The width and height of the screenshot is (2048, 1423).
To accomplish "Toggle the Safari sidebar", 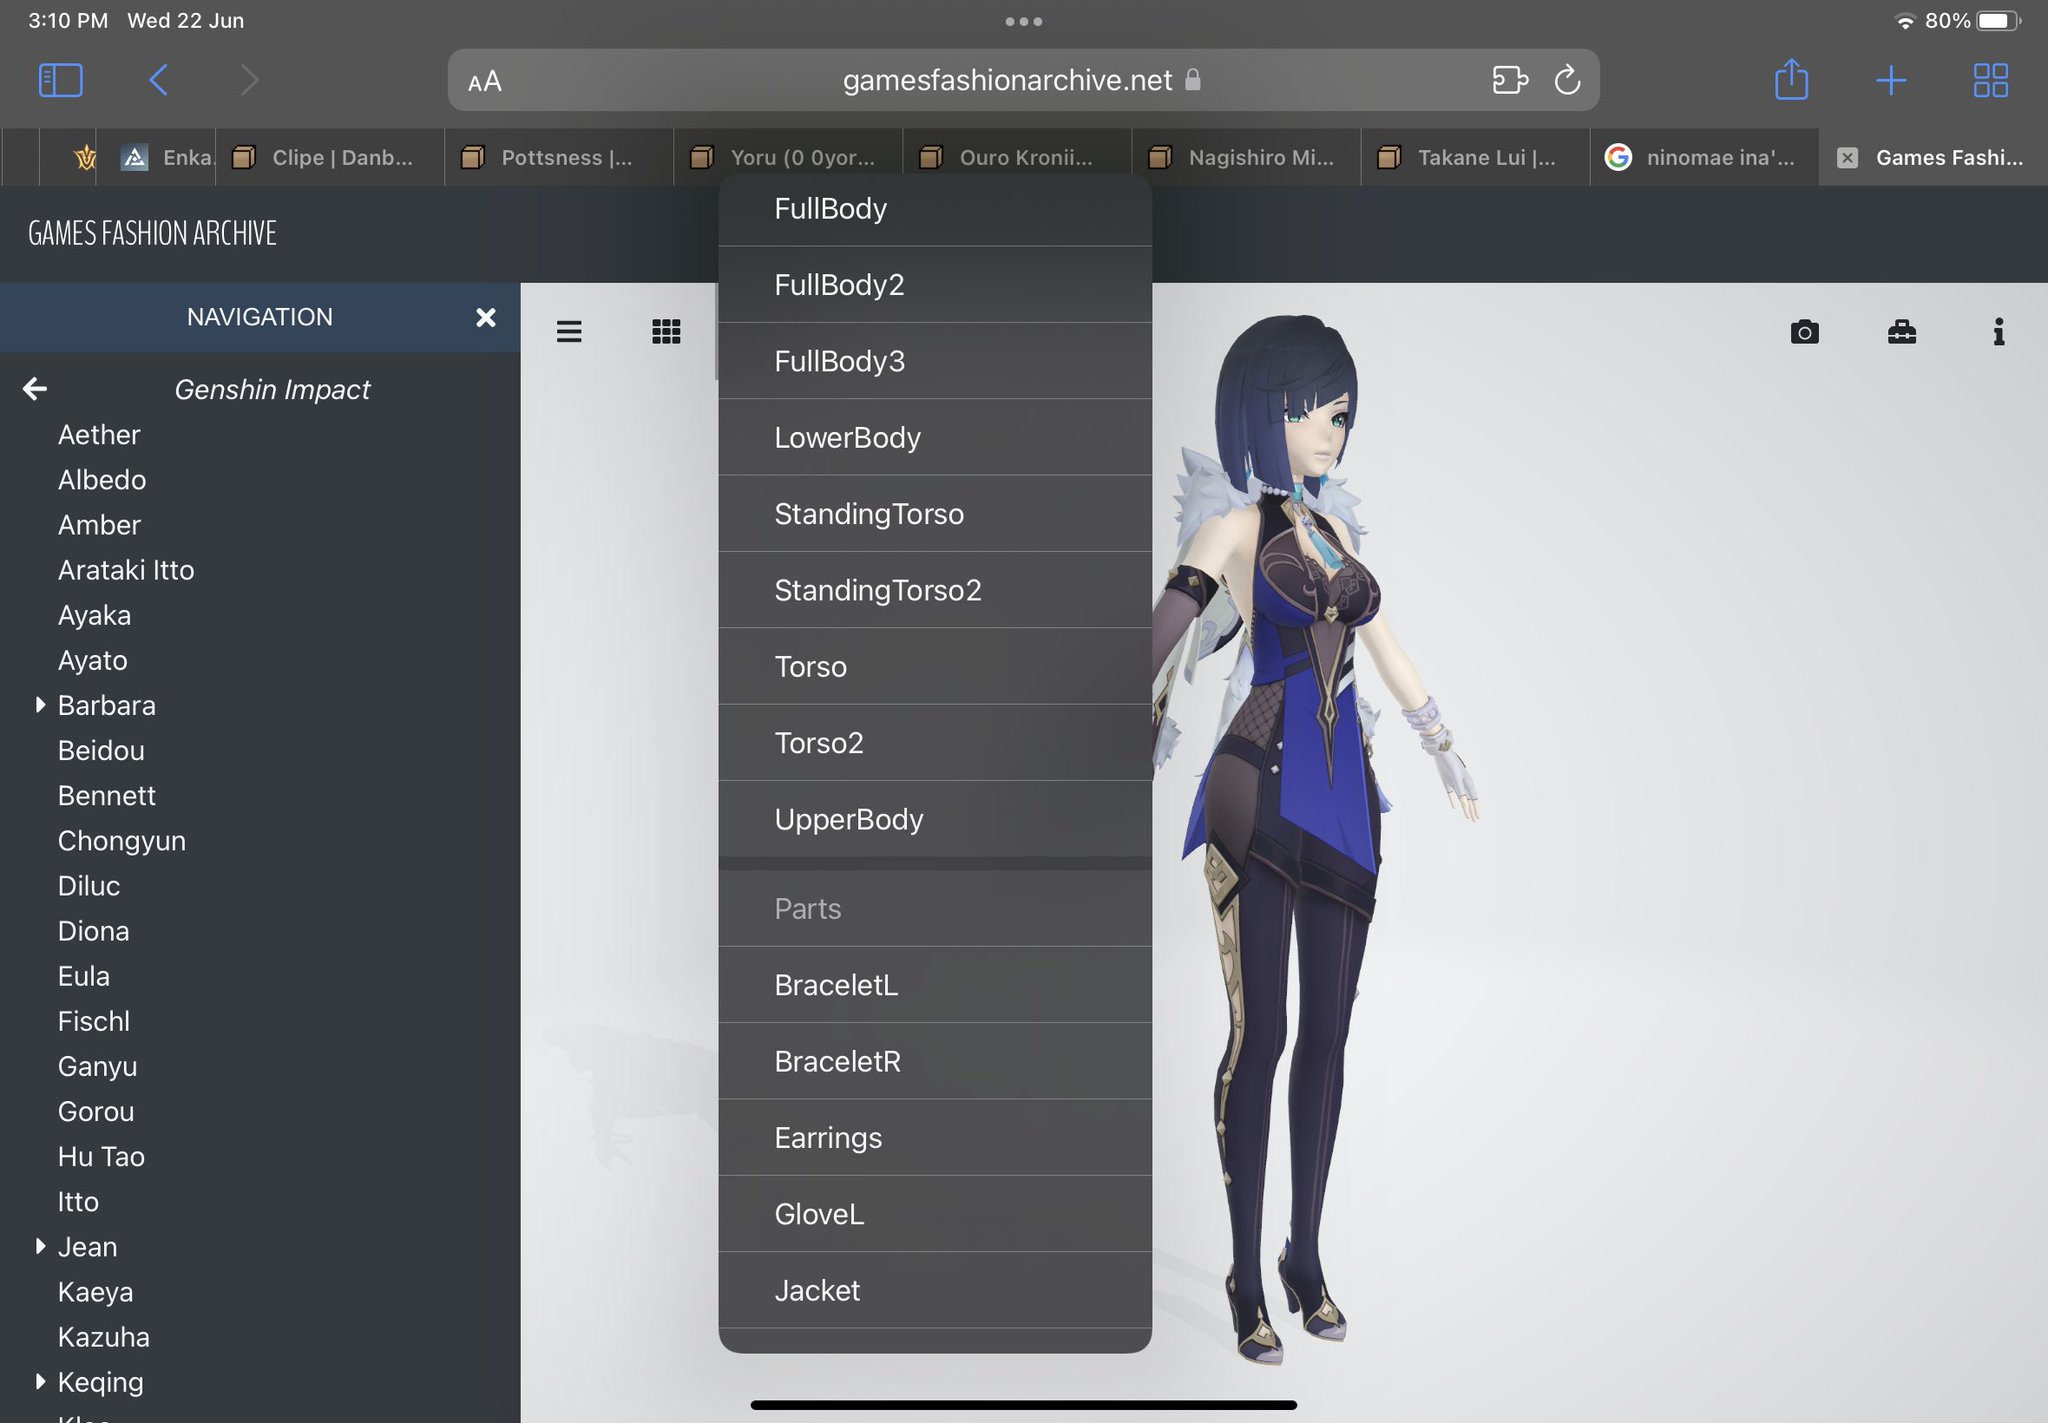I will tap(60, 80).
